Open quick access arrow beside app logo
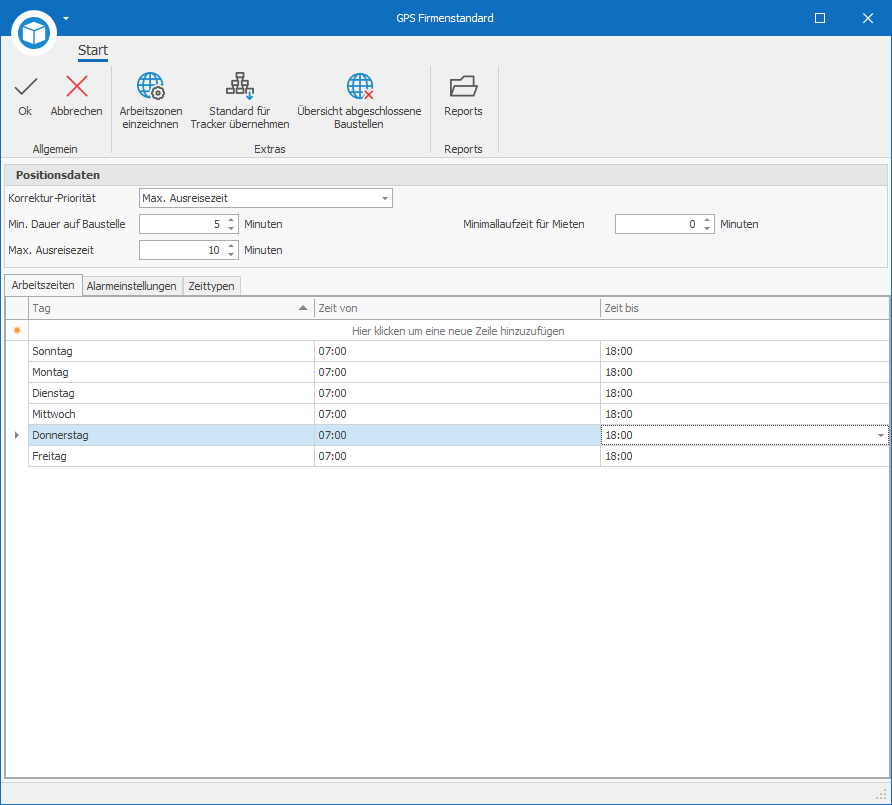Viewport: 892px width, 805px height. click(66, 18)
